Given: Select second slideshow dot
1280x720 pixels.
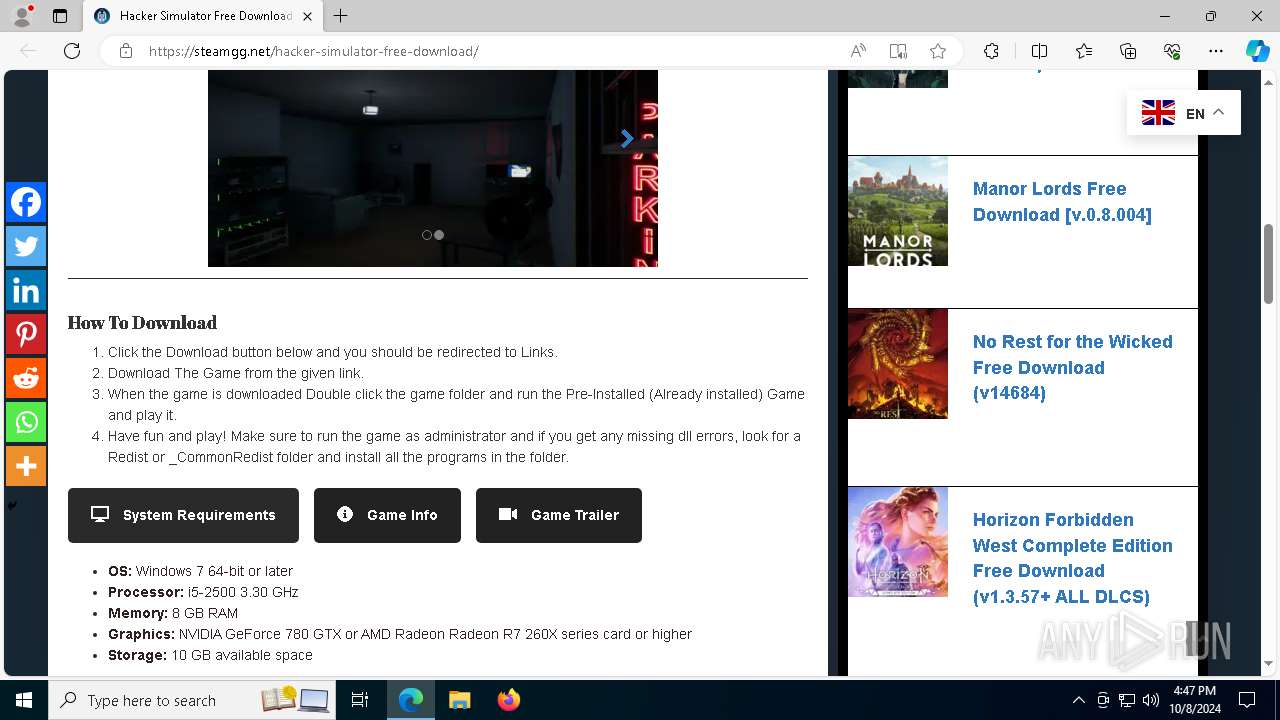Looking at the screenshot, I should click(x=439, y=235).
